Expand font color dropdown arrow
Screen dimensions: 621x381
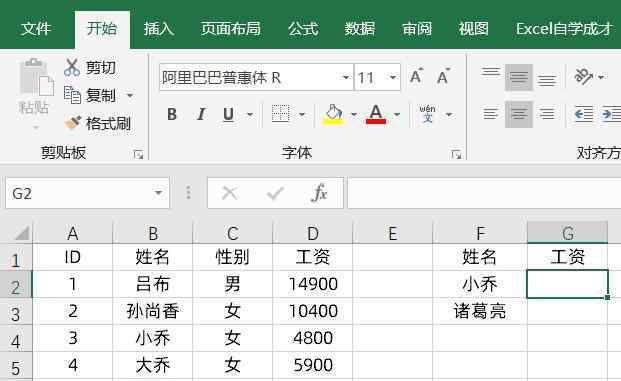point(397,115)
